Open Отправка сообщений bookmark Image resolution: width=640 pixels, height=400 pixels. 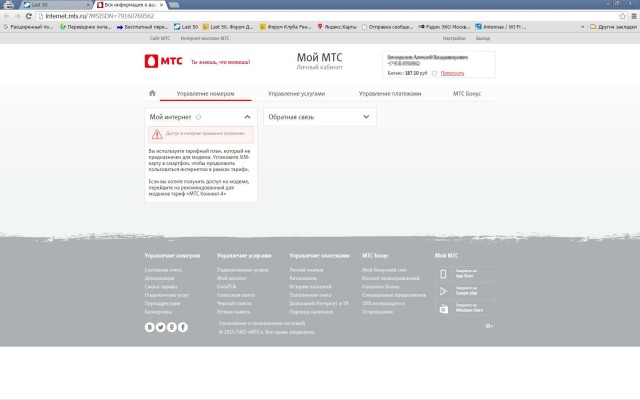point(387,27)
